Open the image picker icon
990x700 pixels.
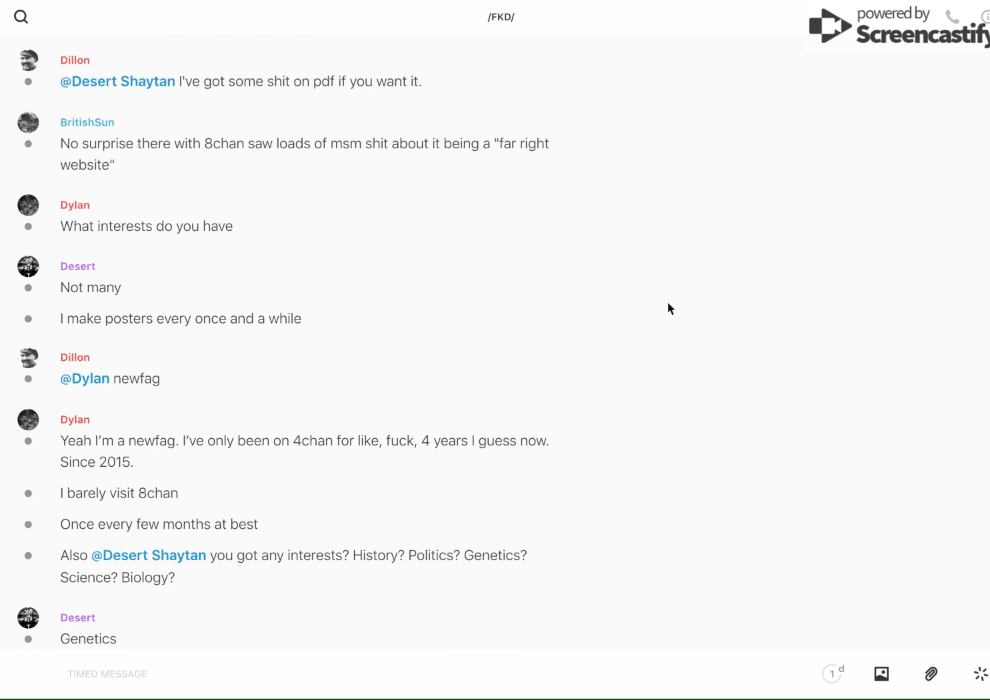(x=881, y=674)
